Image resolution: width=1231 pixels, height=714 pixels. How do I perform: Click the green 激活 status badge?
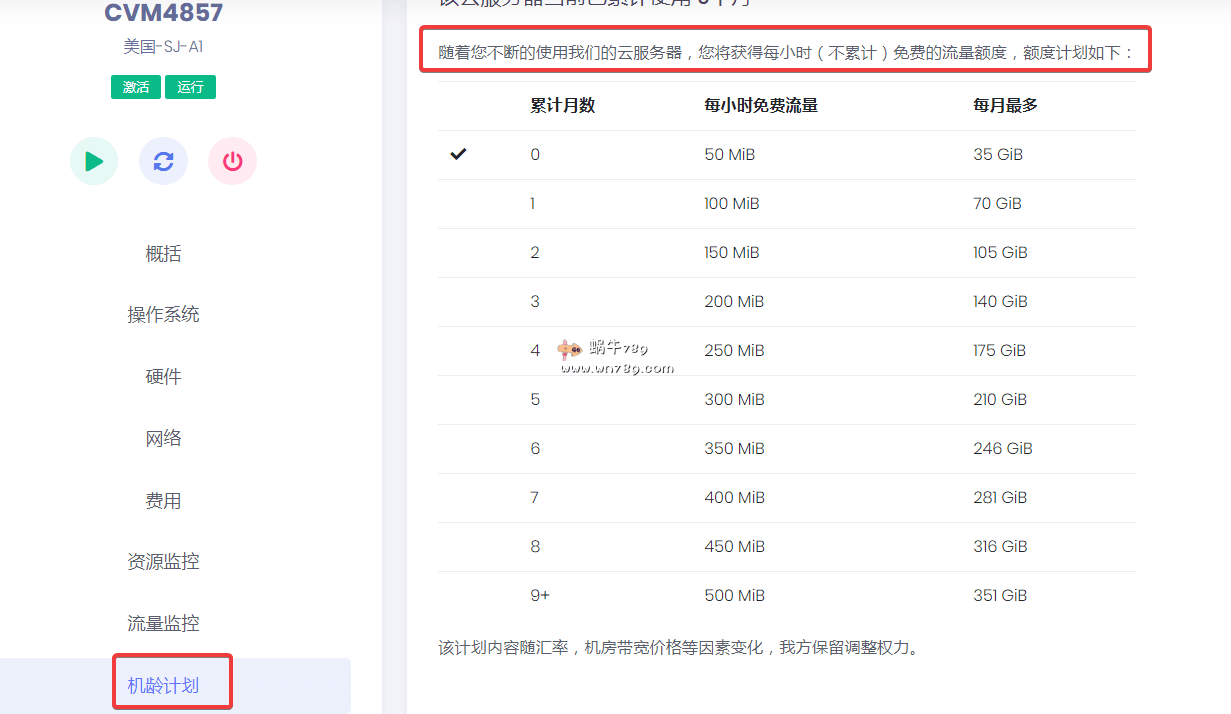pyautogui.click(x=136, y=87)
